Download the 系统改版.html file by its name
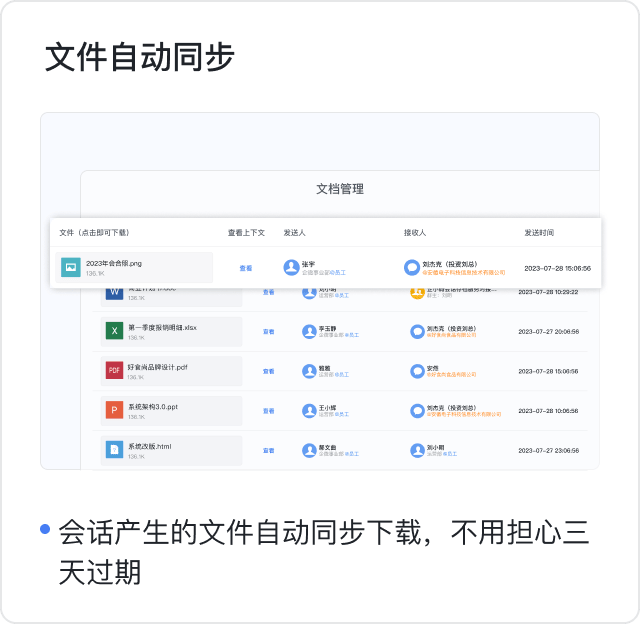640x624 pixels. coord(150,446)
